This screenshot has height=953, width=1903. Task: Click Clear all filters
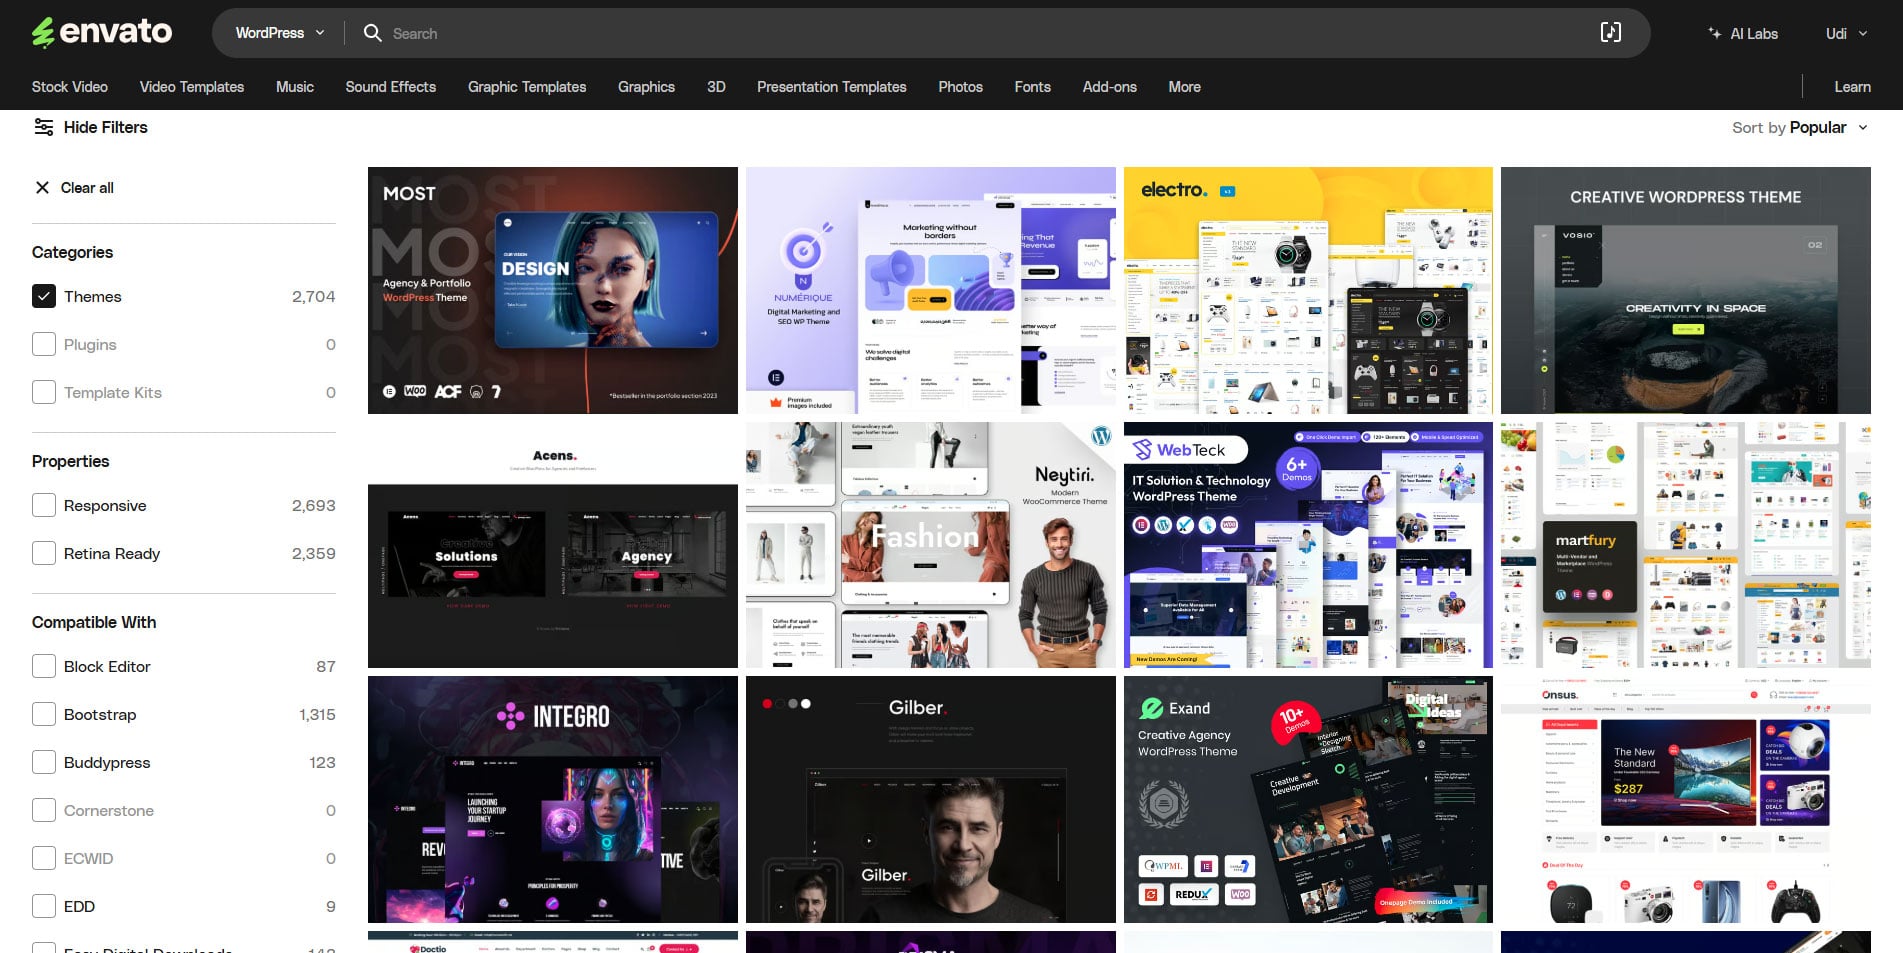[75, 187]
